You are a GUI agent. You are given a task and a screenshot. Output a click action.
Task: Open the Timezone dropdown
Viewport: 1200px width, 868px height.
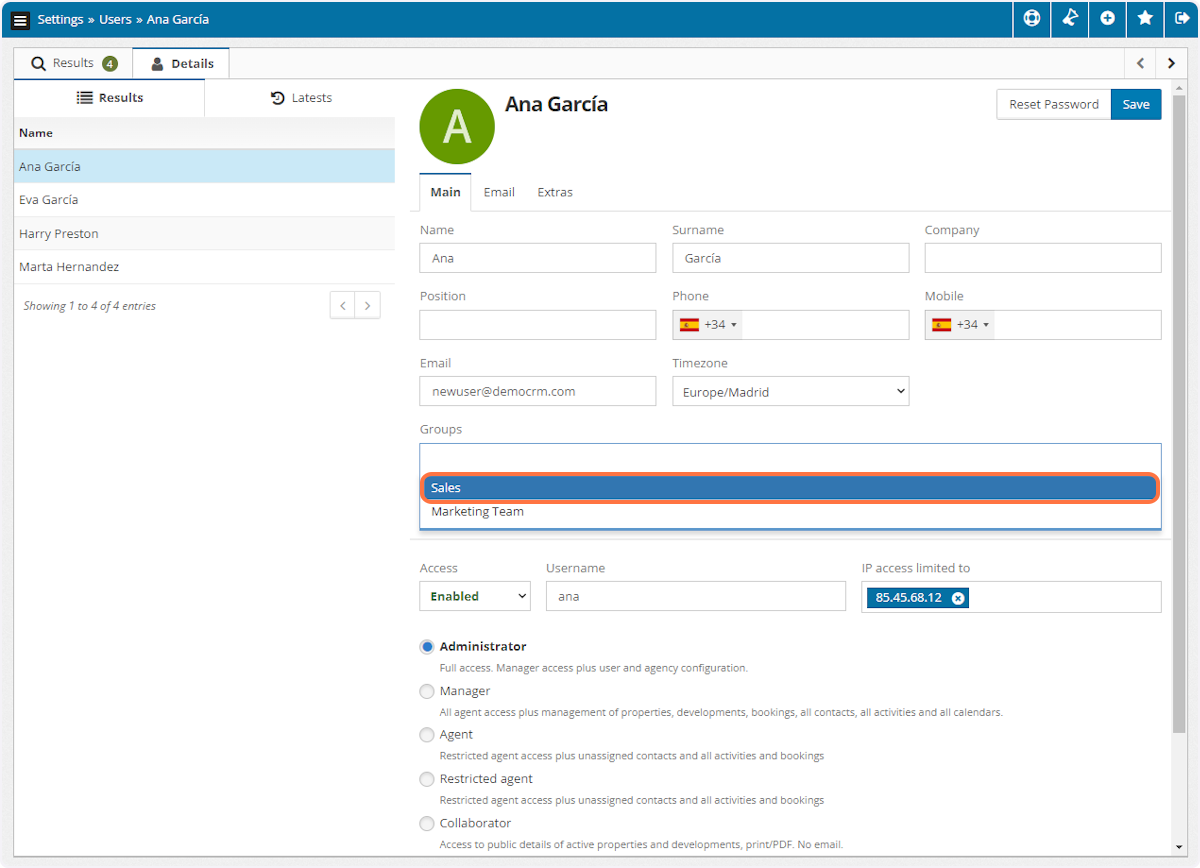790,392
